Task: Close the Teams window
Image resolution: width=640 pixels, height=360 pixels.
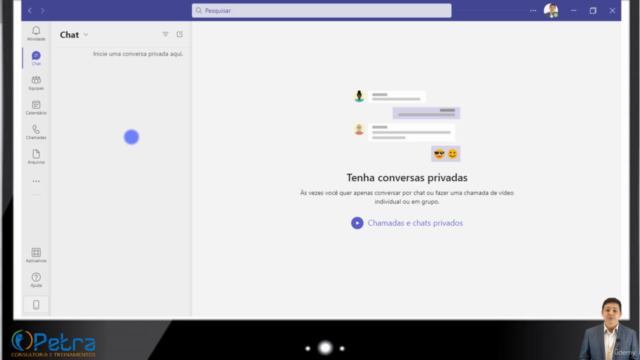Action: point(612,11)
